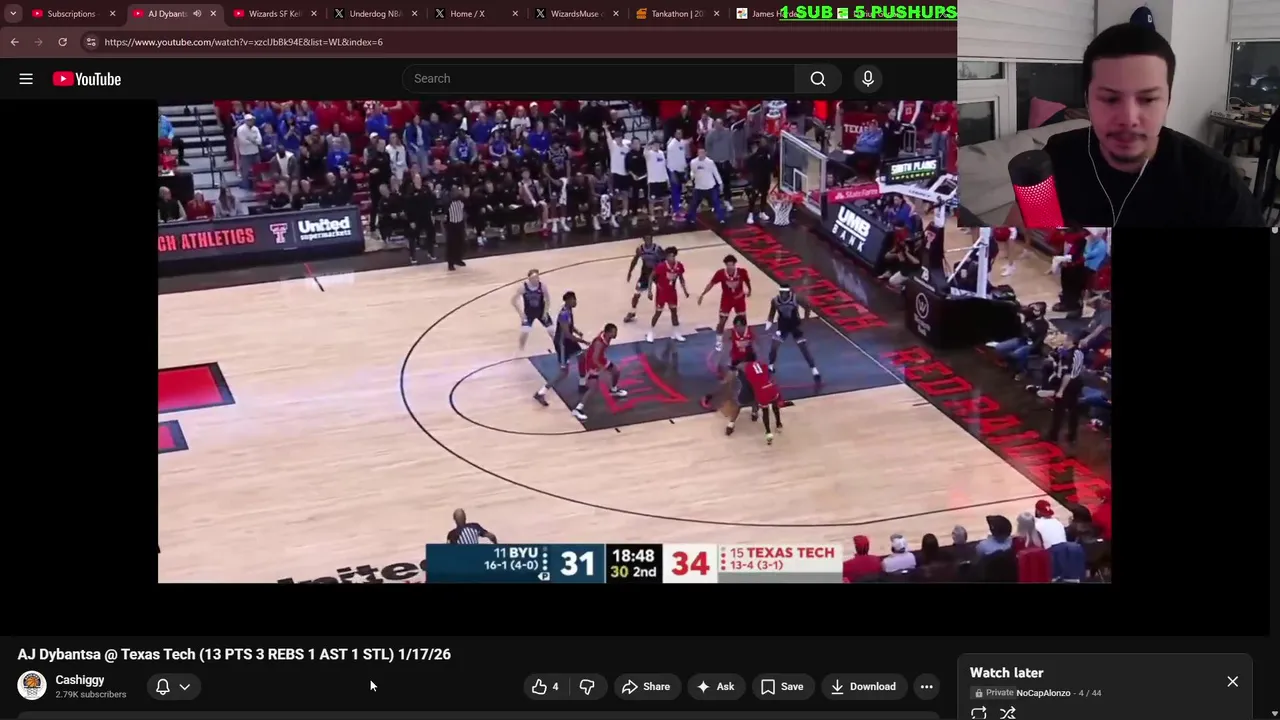Reload the YouTube page
Screen dimensions: 1280x720
point(62,42)
